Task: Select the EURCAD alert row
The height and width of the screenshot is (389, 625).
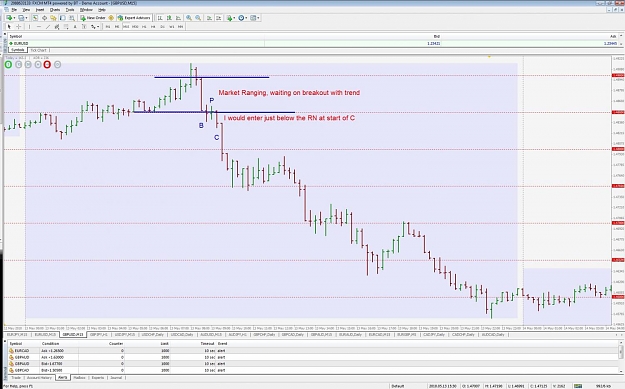Action: coord(313,351)
